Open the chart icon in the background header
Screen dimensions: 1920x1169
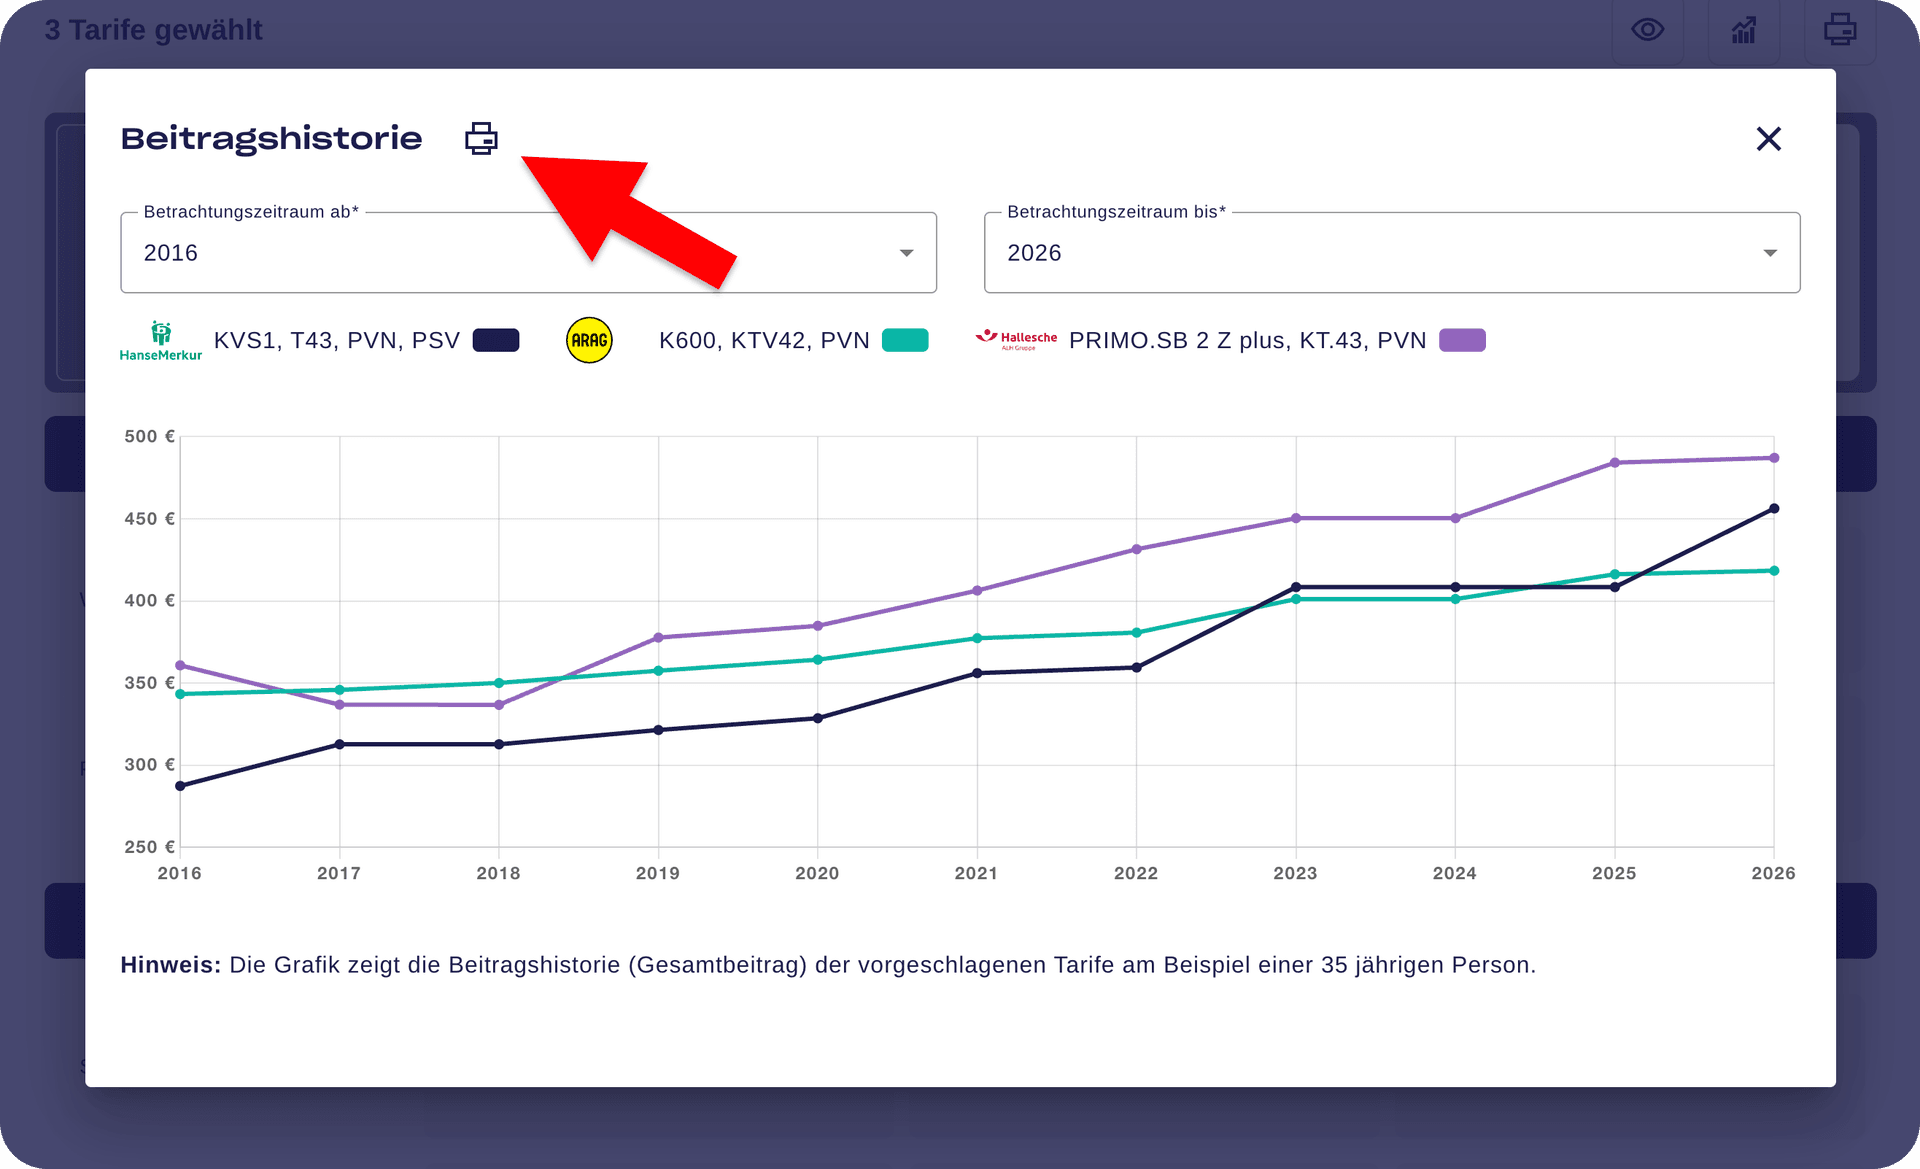click(x=1744, y=30)
